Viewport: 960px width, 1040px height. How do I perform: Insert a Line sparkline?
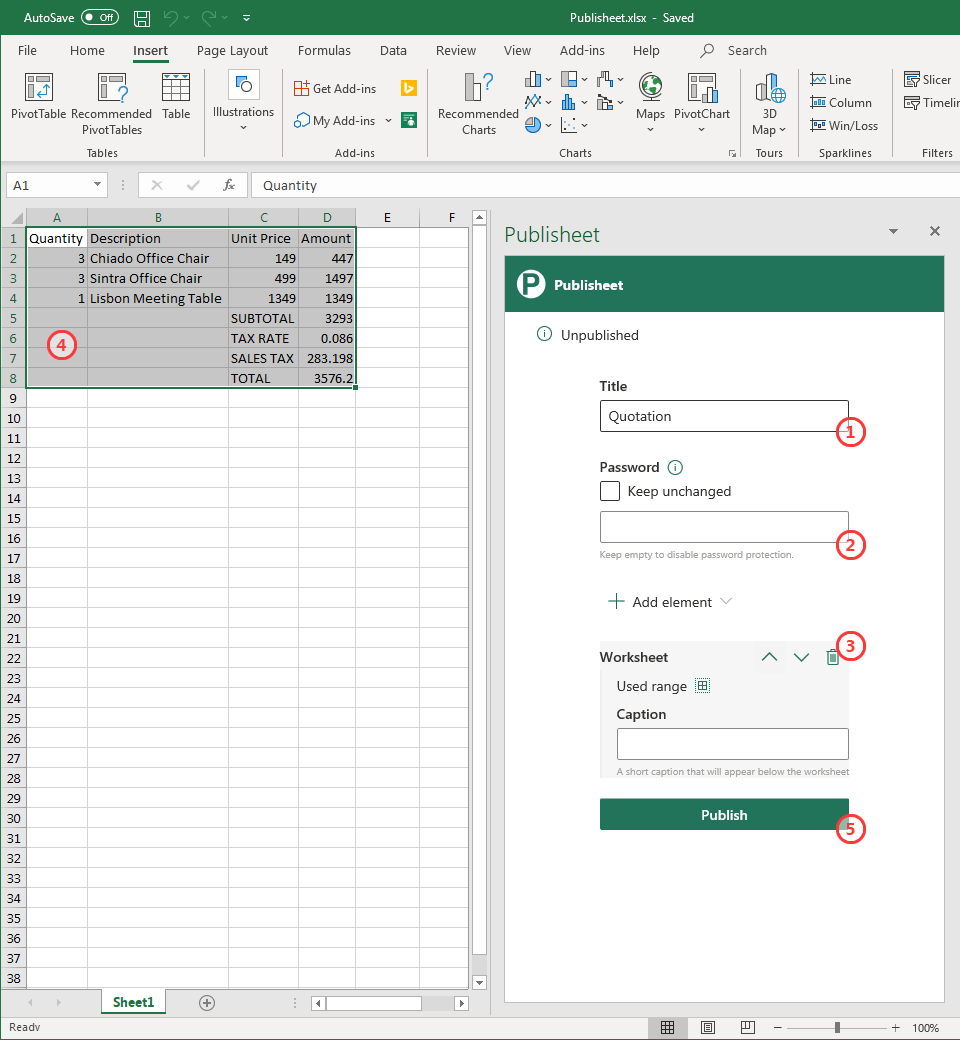point(831,80)
